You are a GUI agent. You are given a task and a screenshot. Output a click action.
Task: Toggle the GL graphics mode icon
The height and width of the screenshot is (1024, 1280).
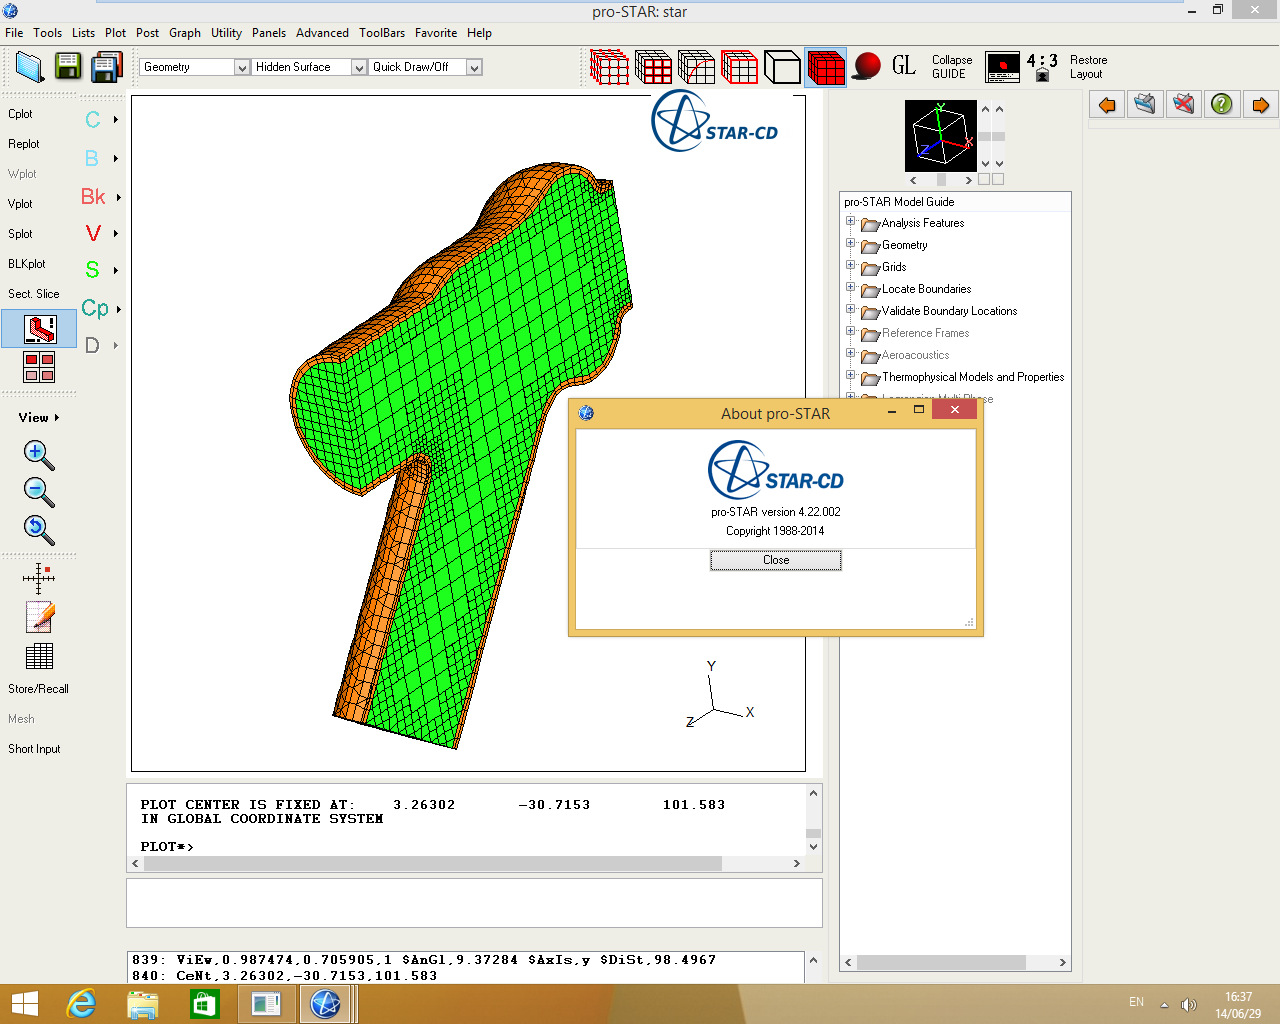[x=904, y=66]
